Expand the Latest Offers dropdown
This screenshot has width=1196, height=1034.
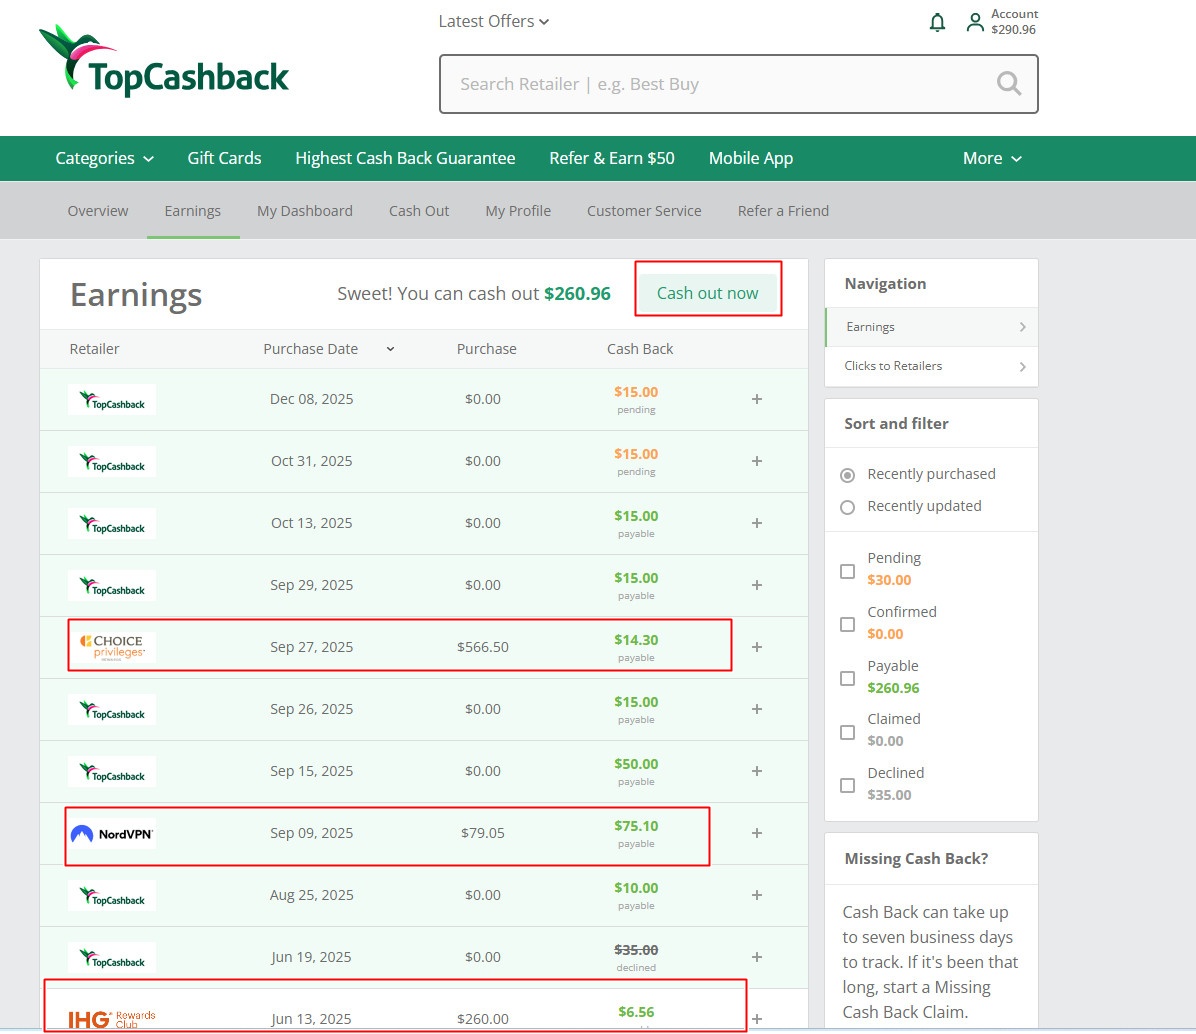click(x=494, y=21)
